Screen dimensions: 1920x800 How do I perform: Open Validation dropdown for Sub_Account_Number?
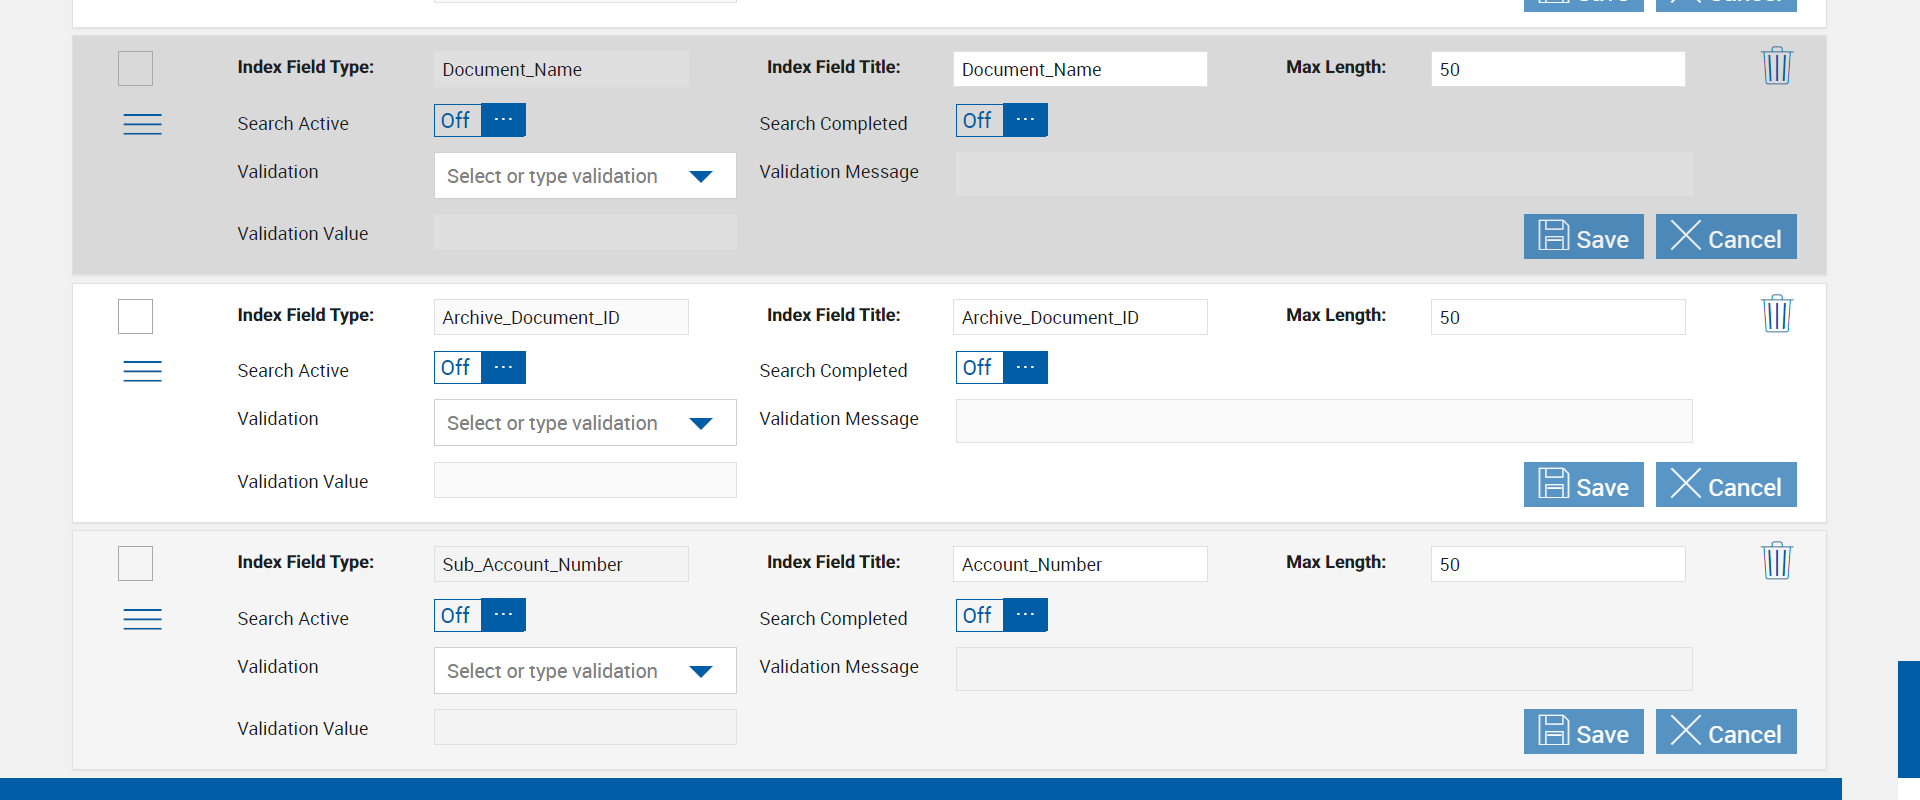(x=700, y=671)
